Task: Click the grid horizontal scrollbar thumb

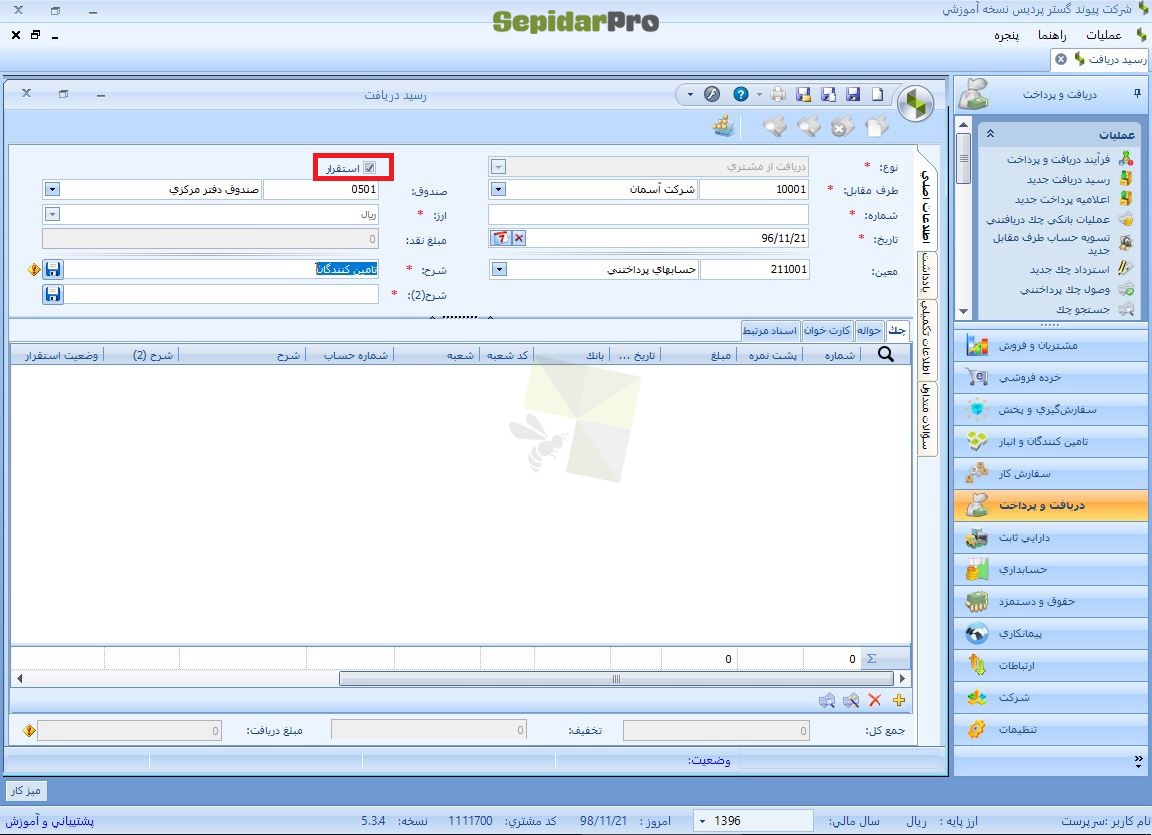Action: point(616,679)
